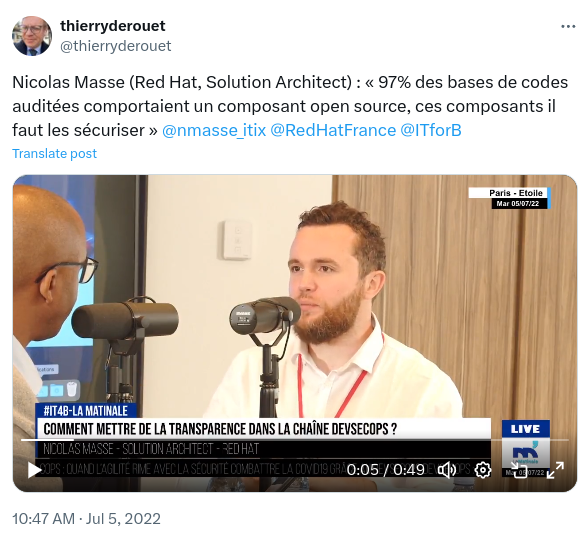The height and width of the screenshot is (536, 587).
Task: Open picture-in-picture mode for the video
Action: point(519,470)
